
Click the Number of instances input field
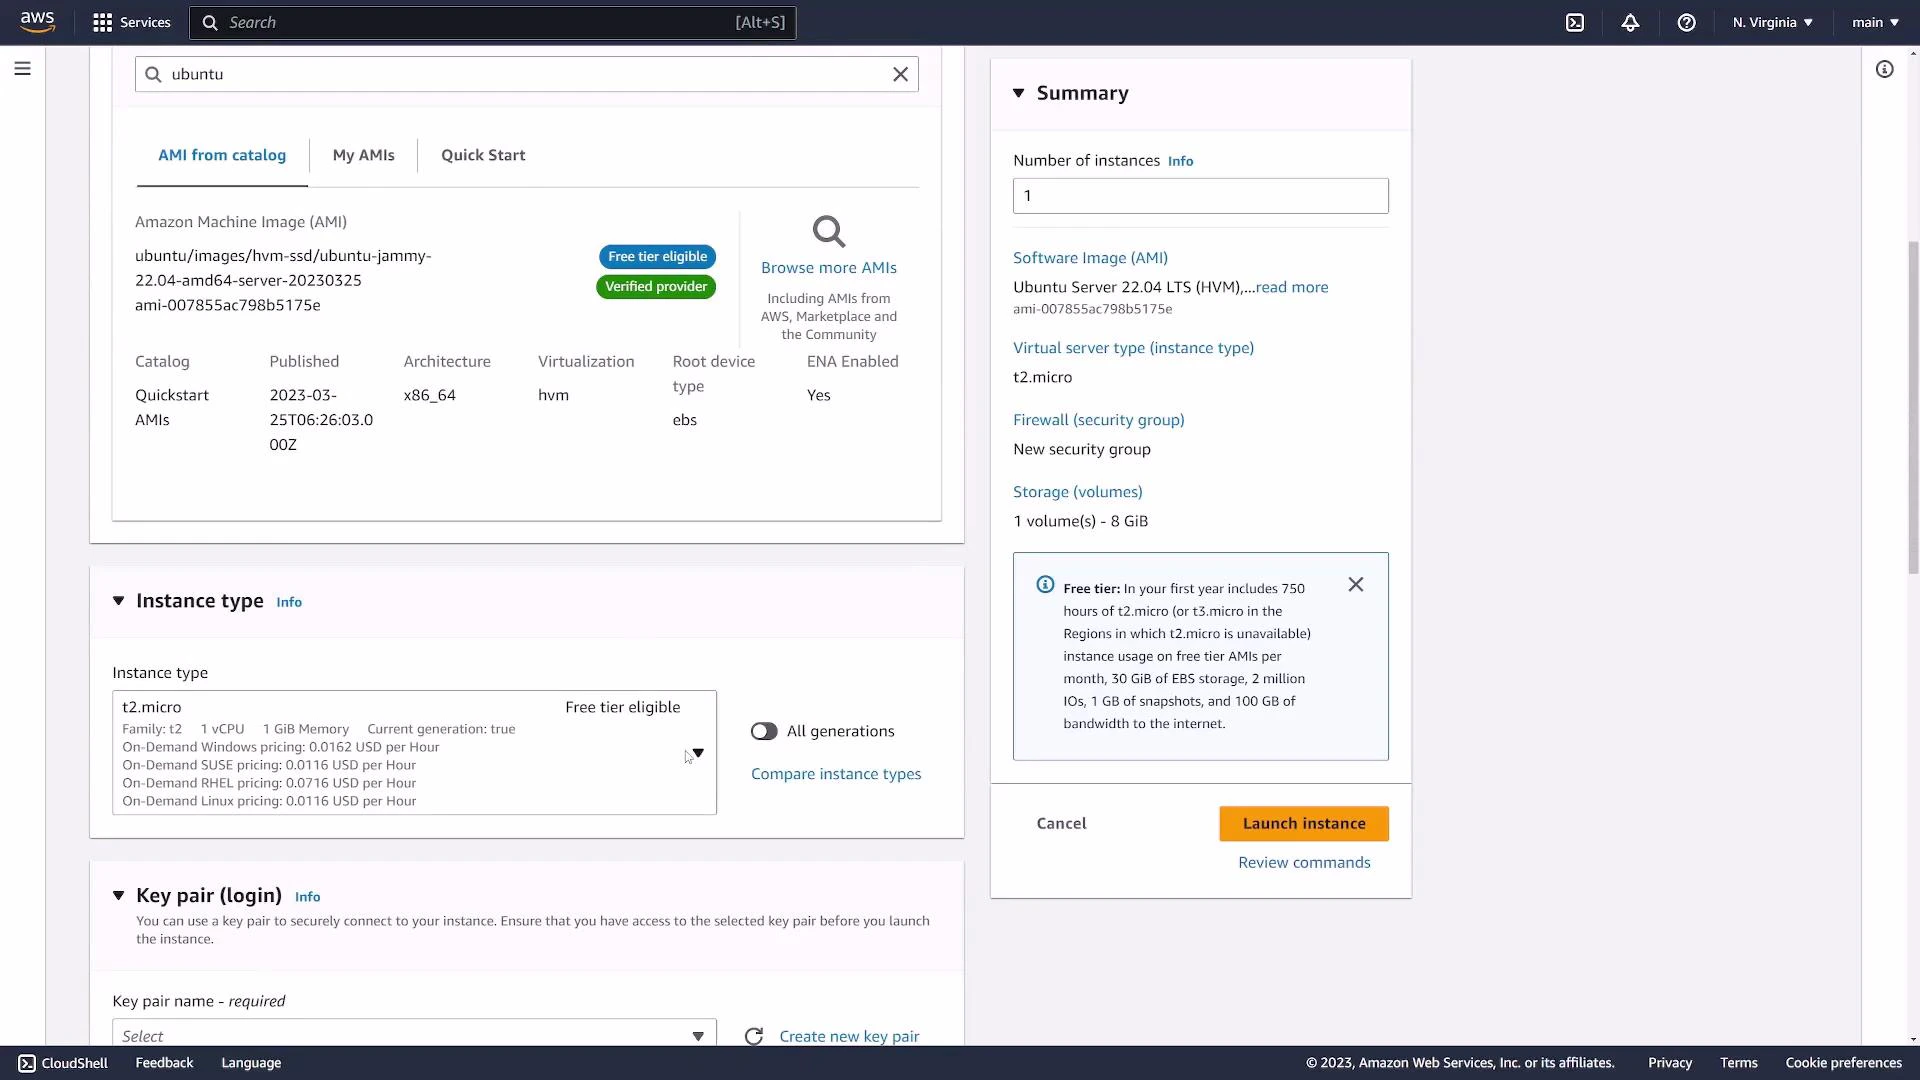[x=1200, y=195]
